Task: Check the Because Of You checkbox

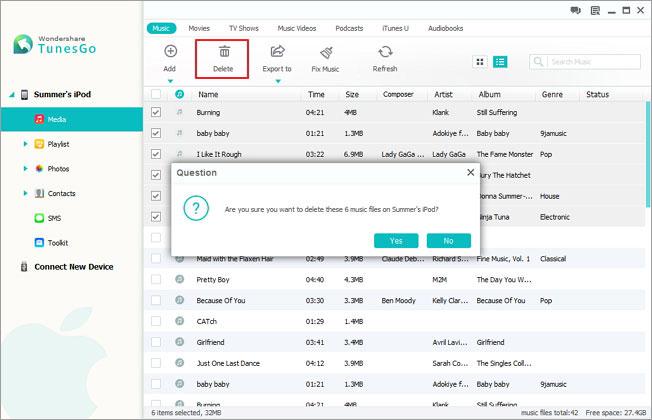Action: click(156, 300)
